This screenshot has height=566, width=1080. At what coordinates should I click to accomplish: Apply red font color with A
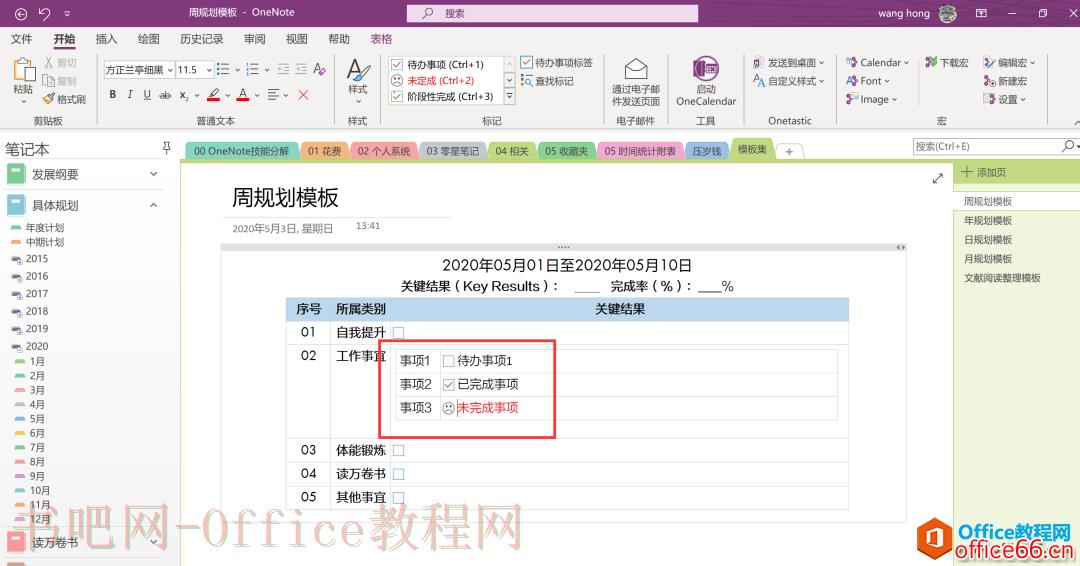(243, 95)
